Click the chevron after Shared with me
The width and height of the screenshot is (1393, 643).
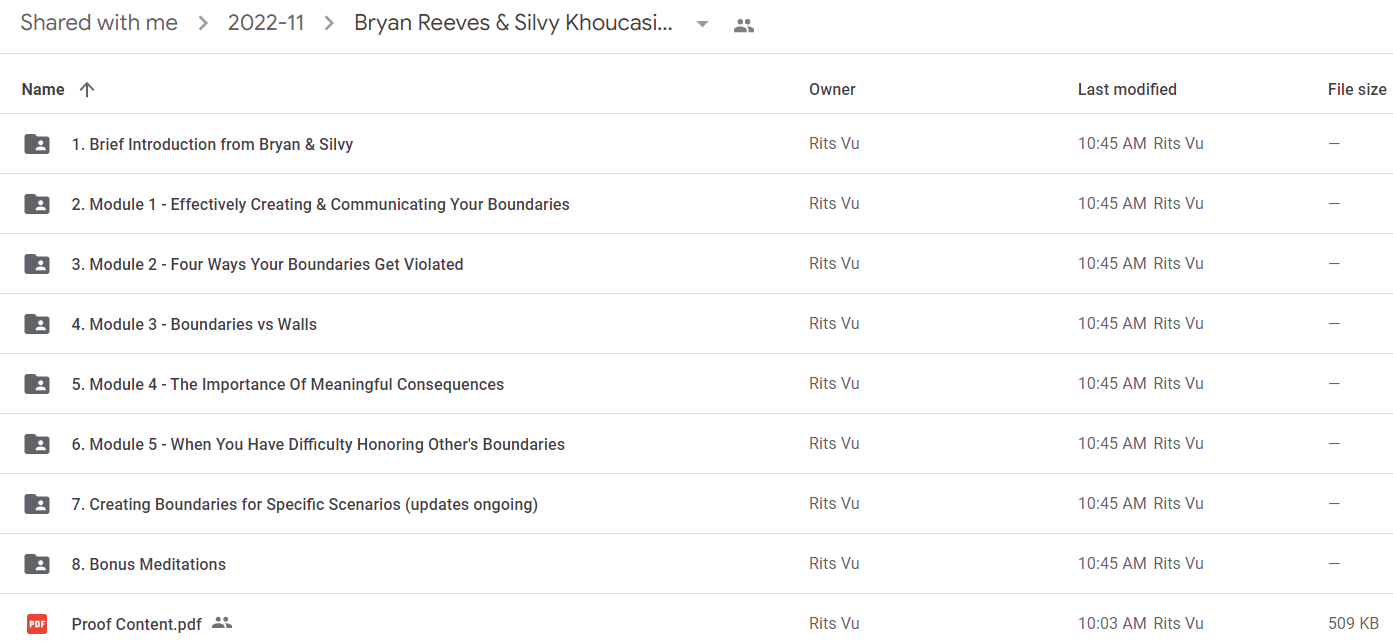coord(203,24)
